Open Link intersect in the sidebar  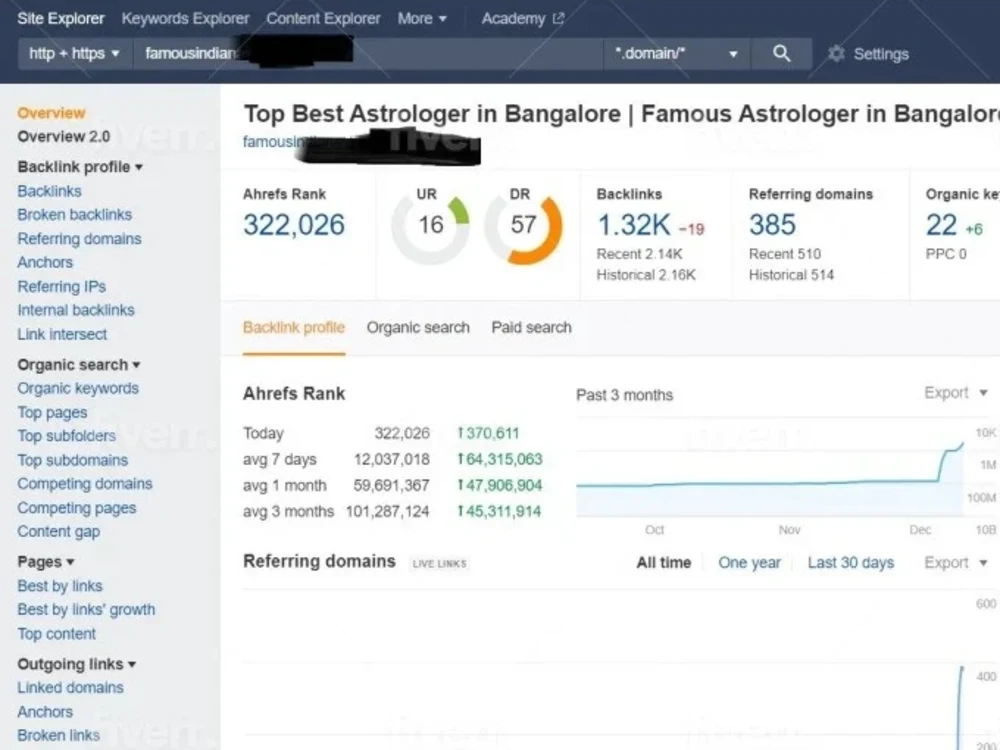click(62, 334)
